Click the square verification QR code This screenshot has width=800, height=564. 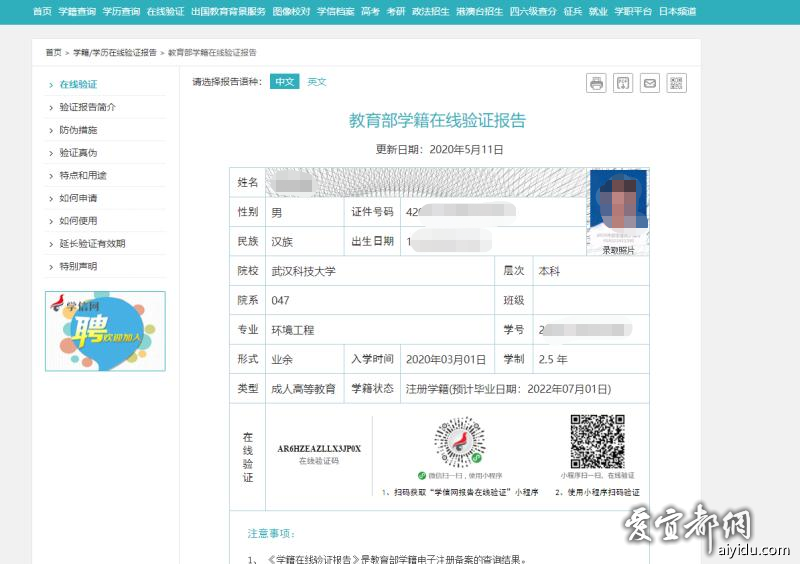coord(596,441)
